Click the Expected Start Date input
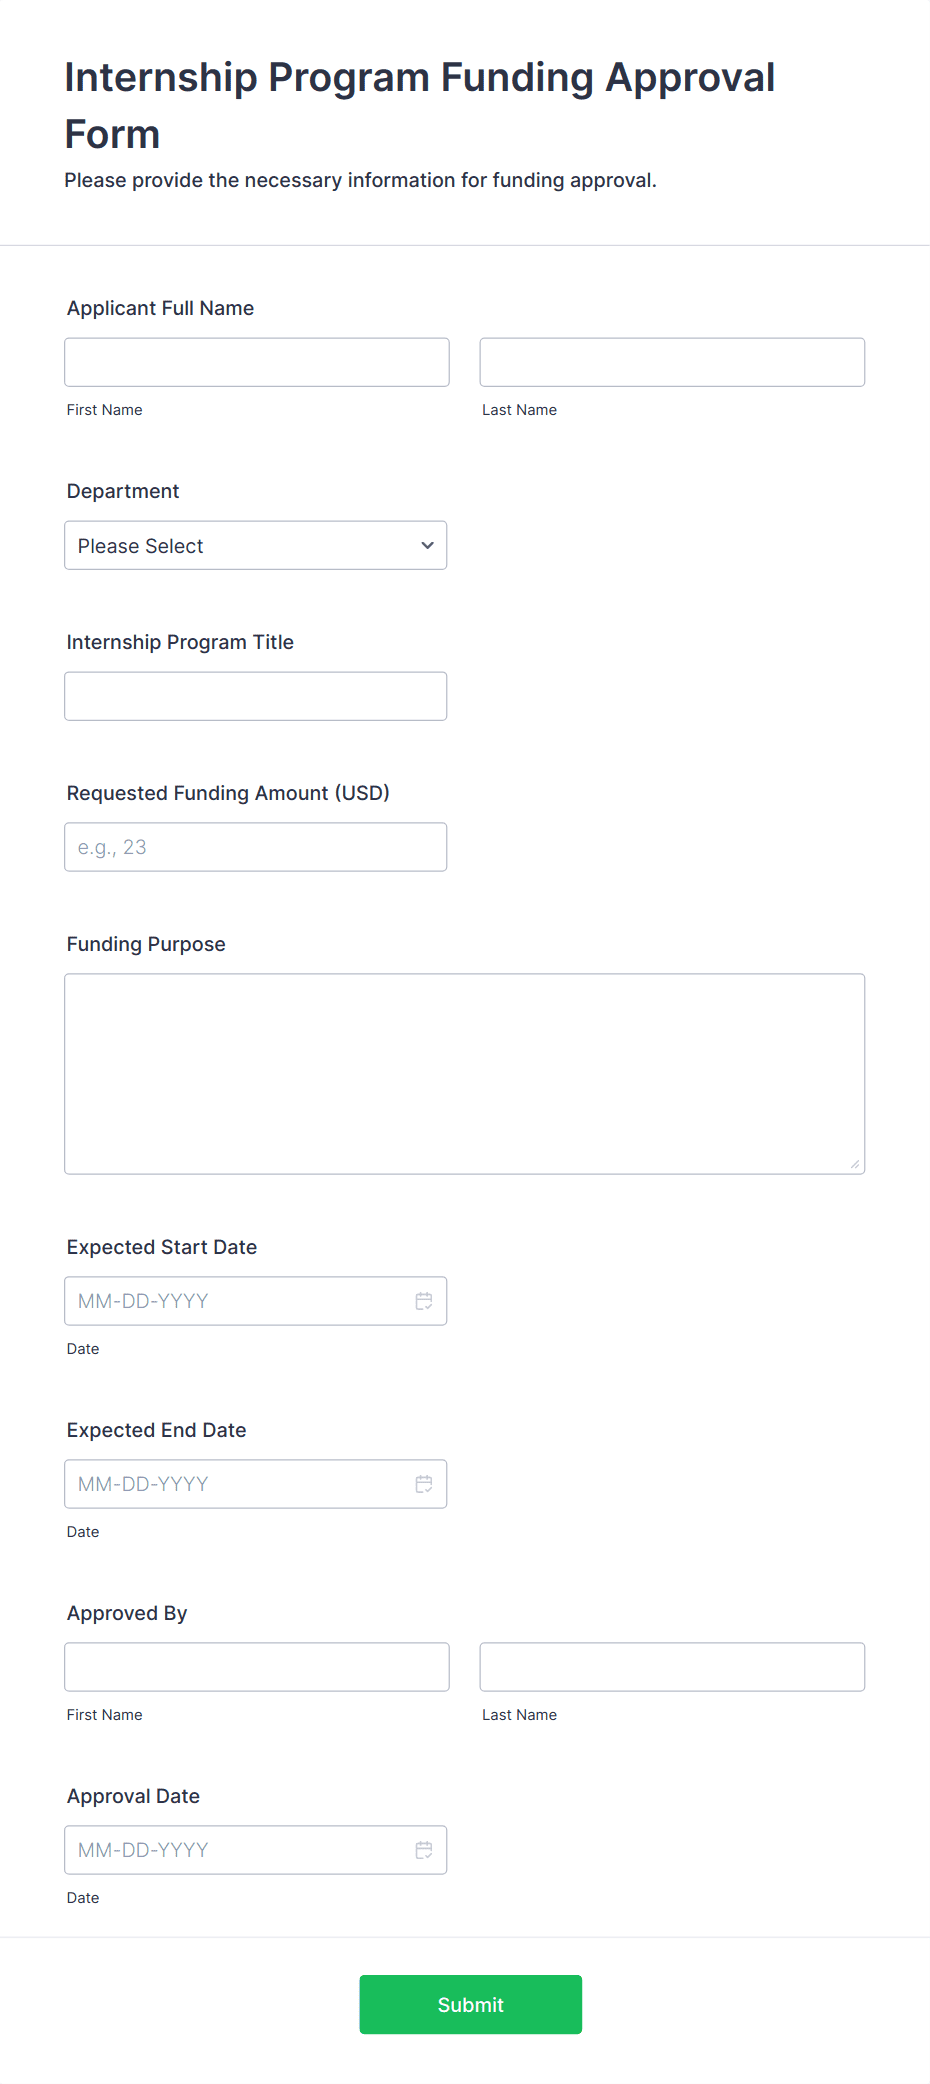This screenshot has height=2084, width=930. (x=235, y=1301)
